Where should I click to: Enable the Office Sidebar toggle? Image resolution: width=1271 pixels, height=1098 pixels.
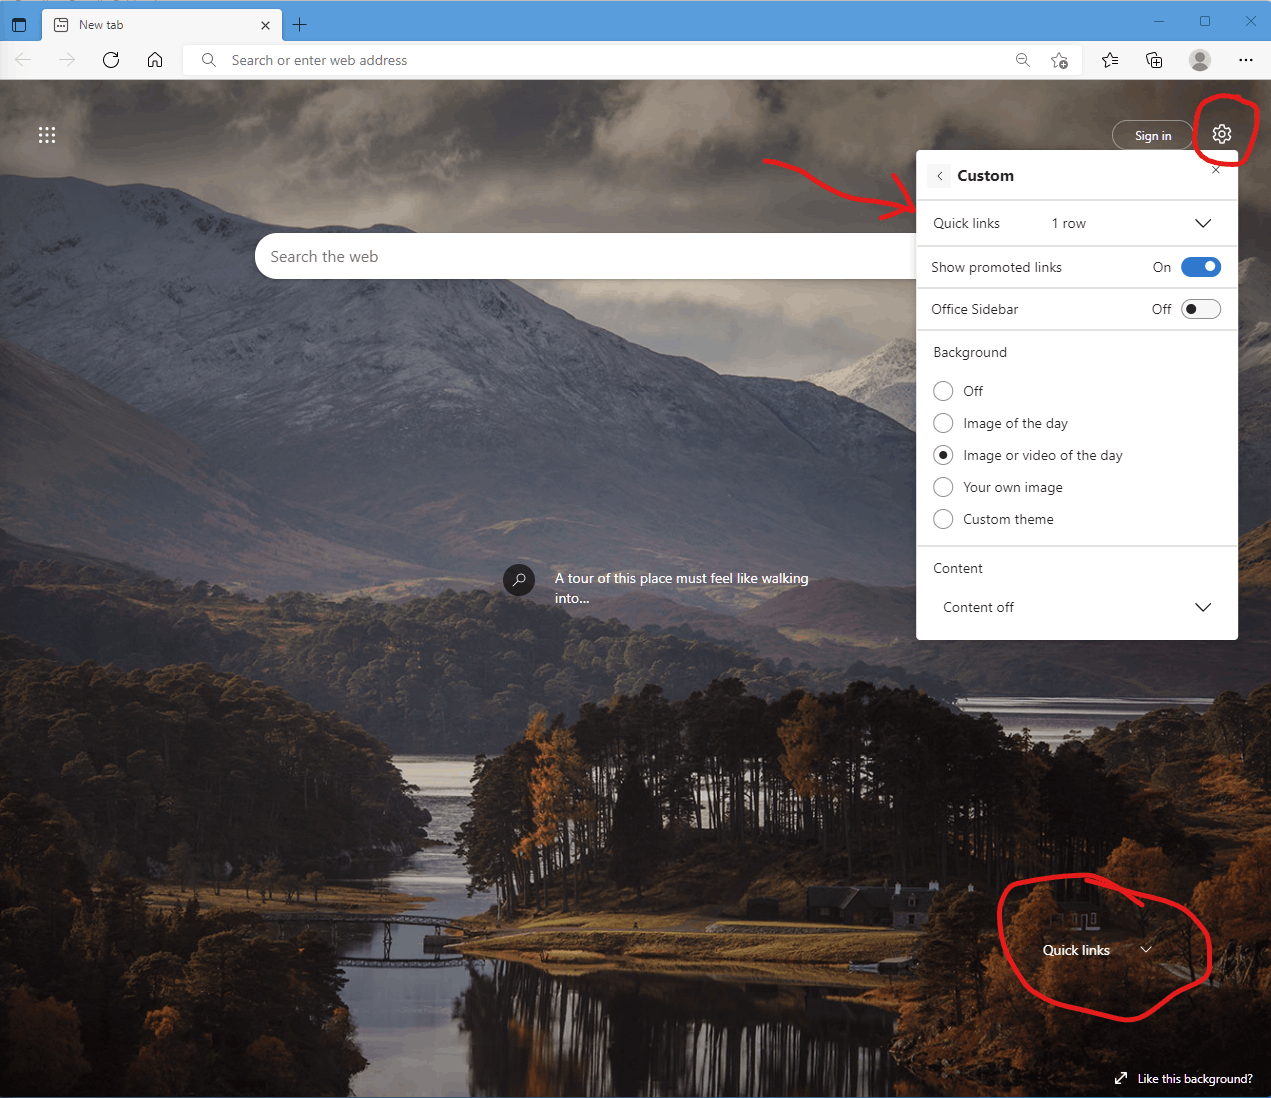[x=1201, y=309]
